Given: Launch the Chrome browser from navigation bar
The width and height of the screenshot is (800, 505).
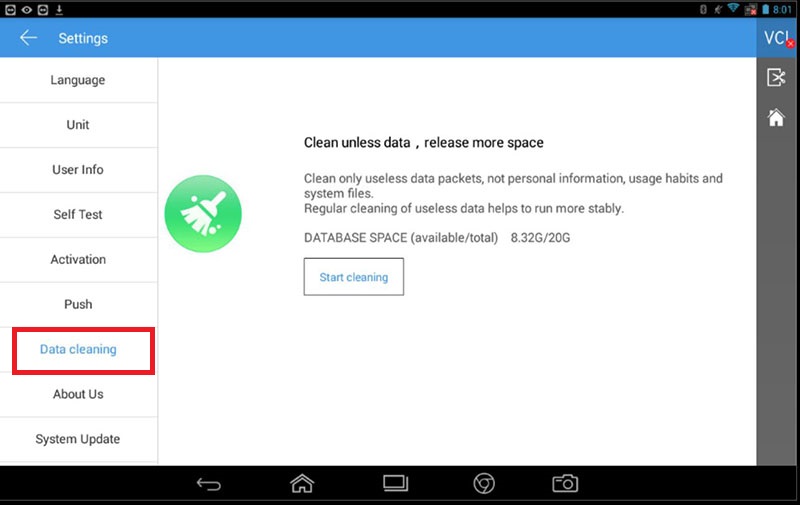Looking at the screenshot, I should (484, 484).
